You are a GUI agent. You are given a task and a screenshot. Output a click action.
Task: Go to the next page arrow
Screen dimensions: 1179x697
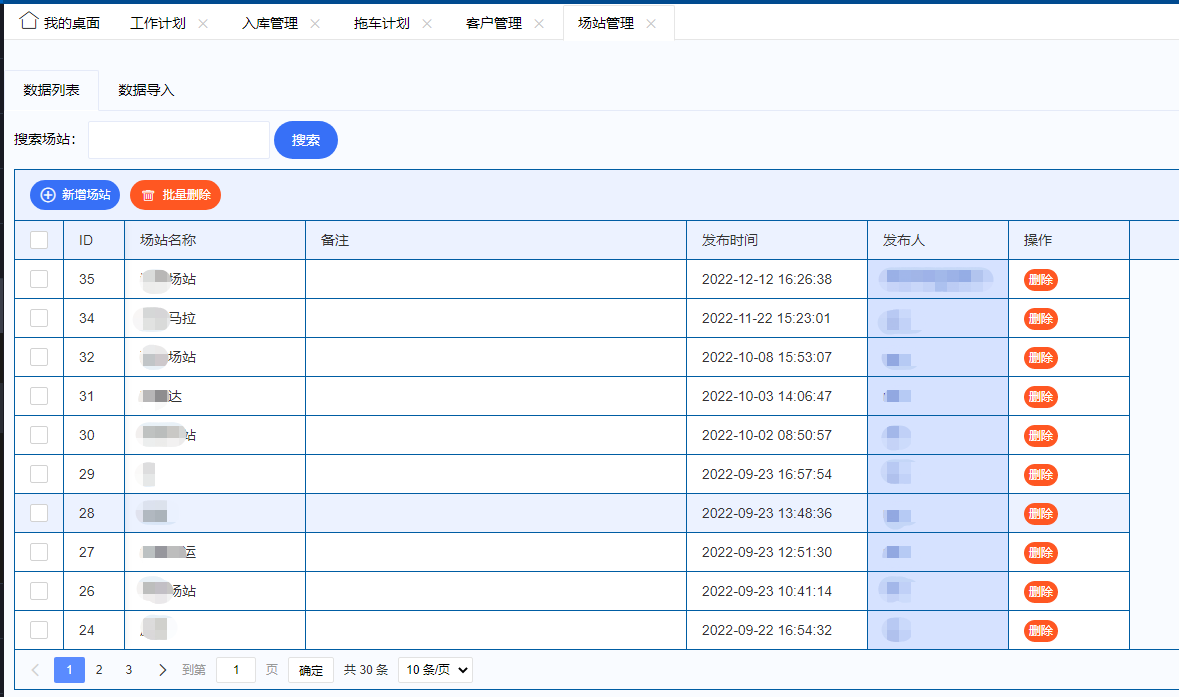(x=163, y=670)
